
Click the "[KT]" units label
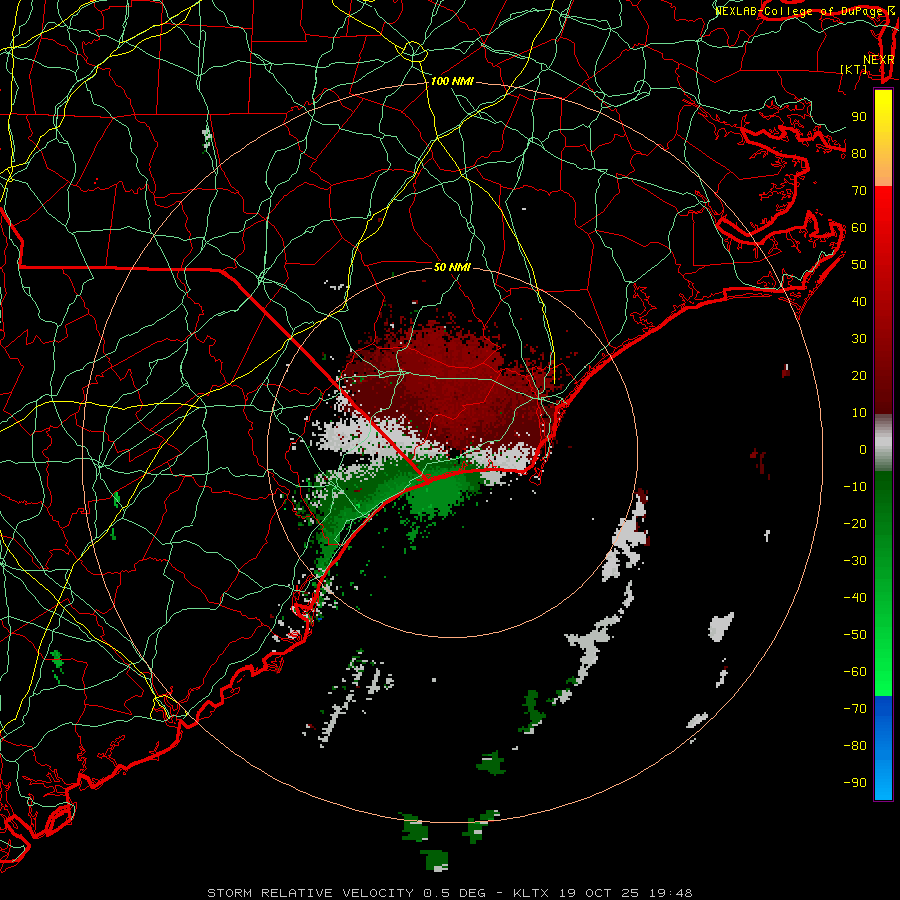tap(854, 69)
